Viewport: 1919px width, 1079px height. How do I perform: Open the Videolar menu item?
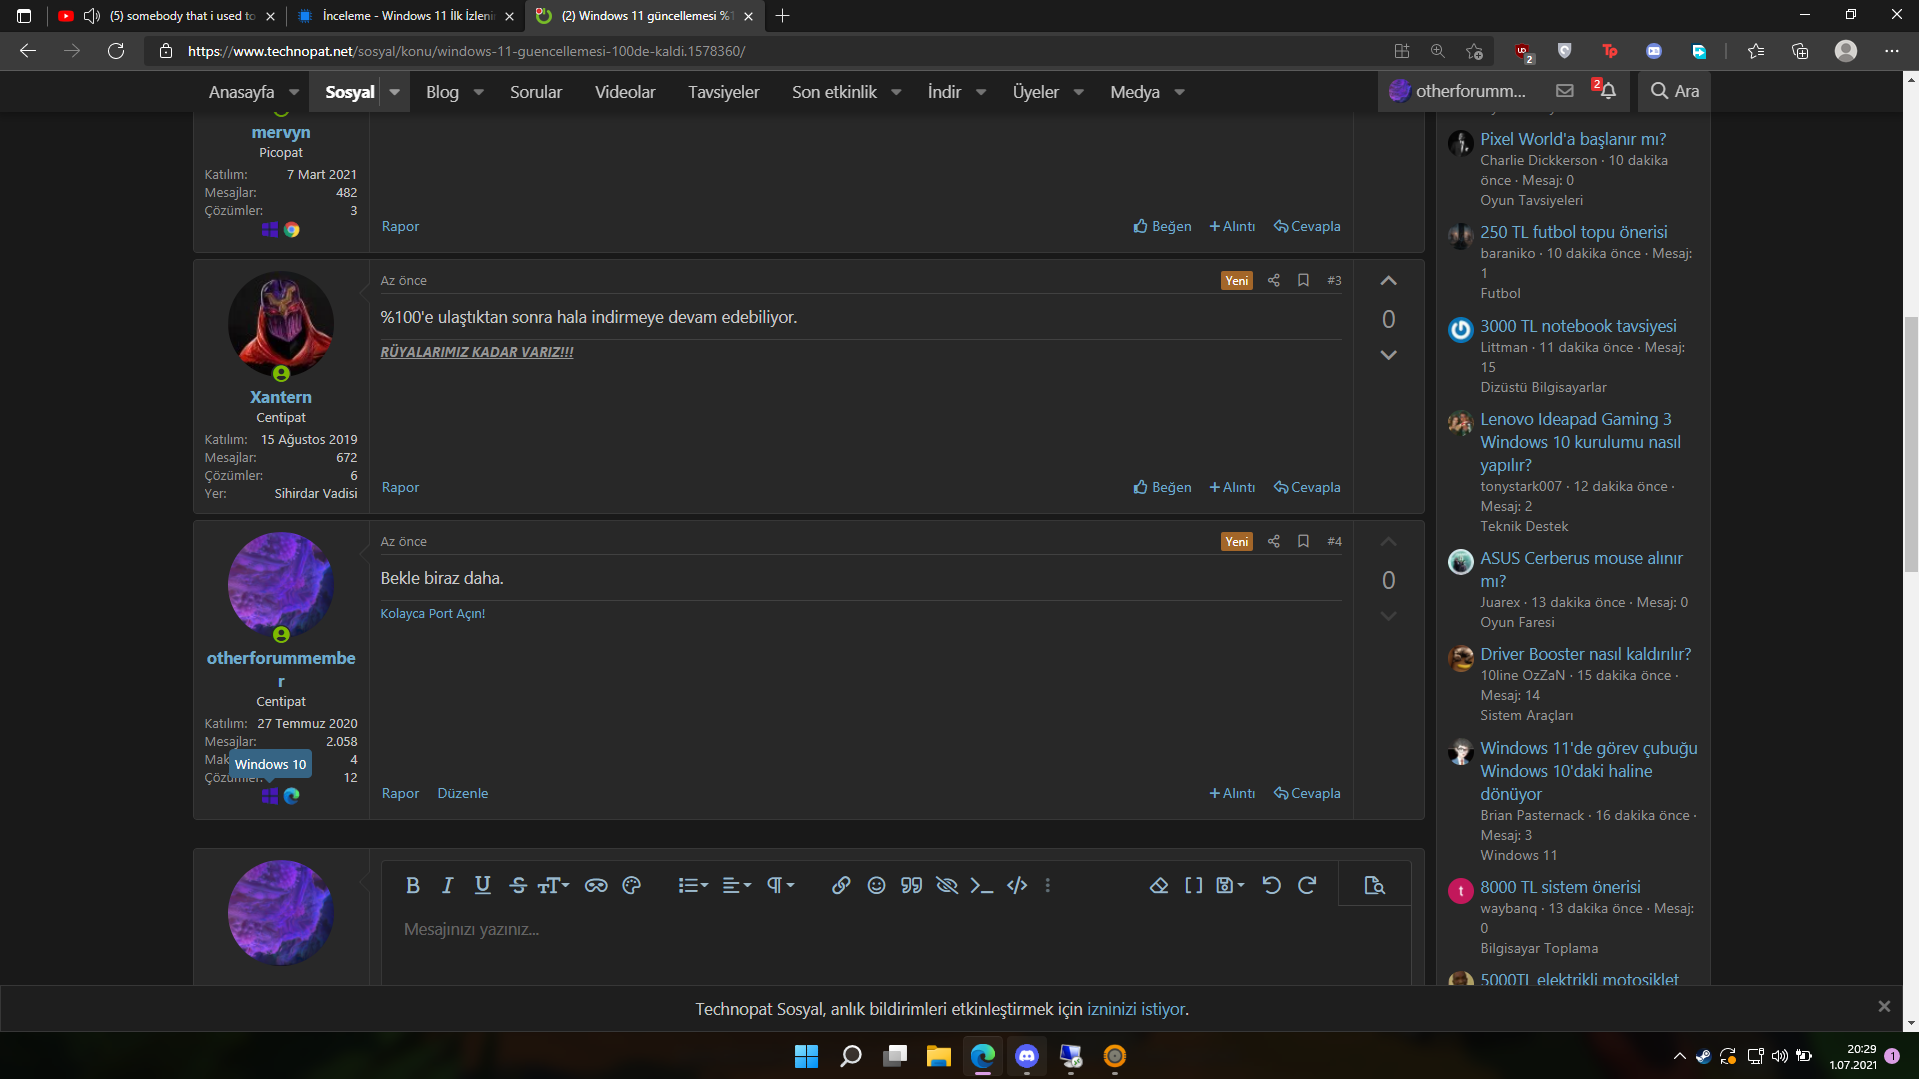point(625,92)
